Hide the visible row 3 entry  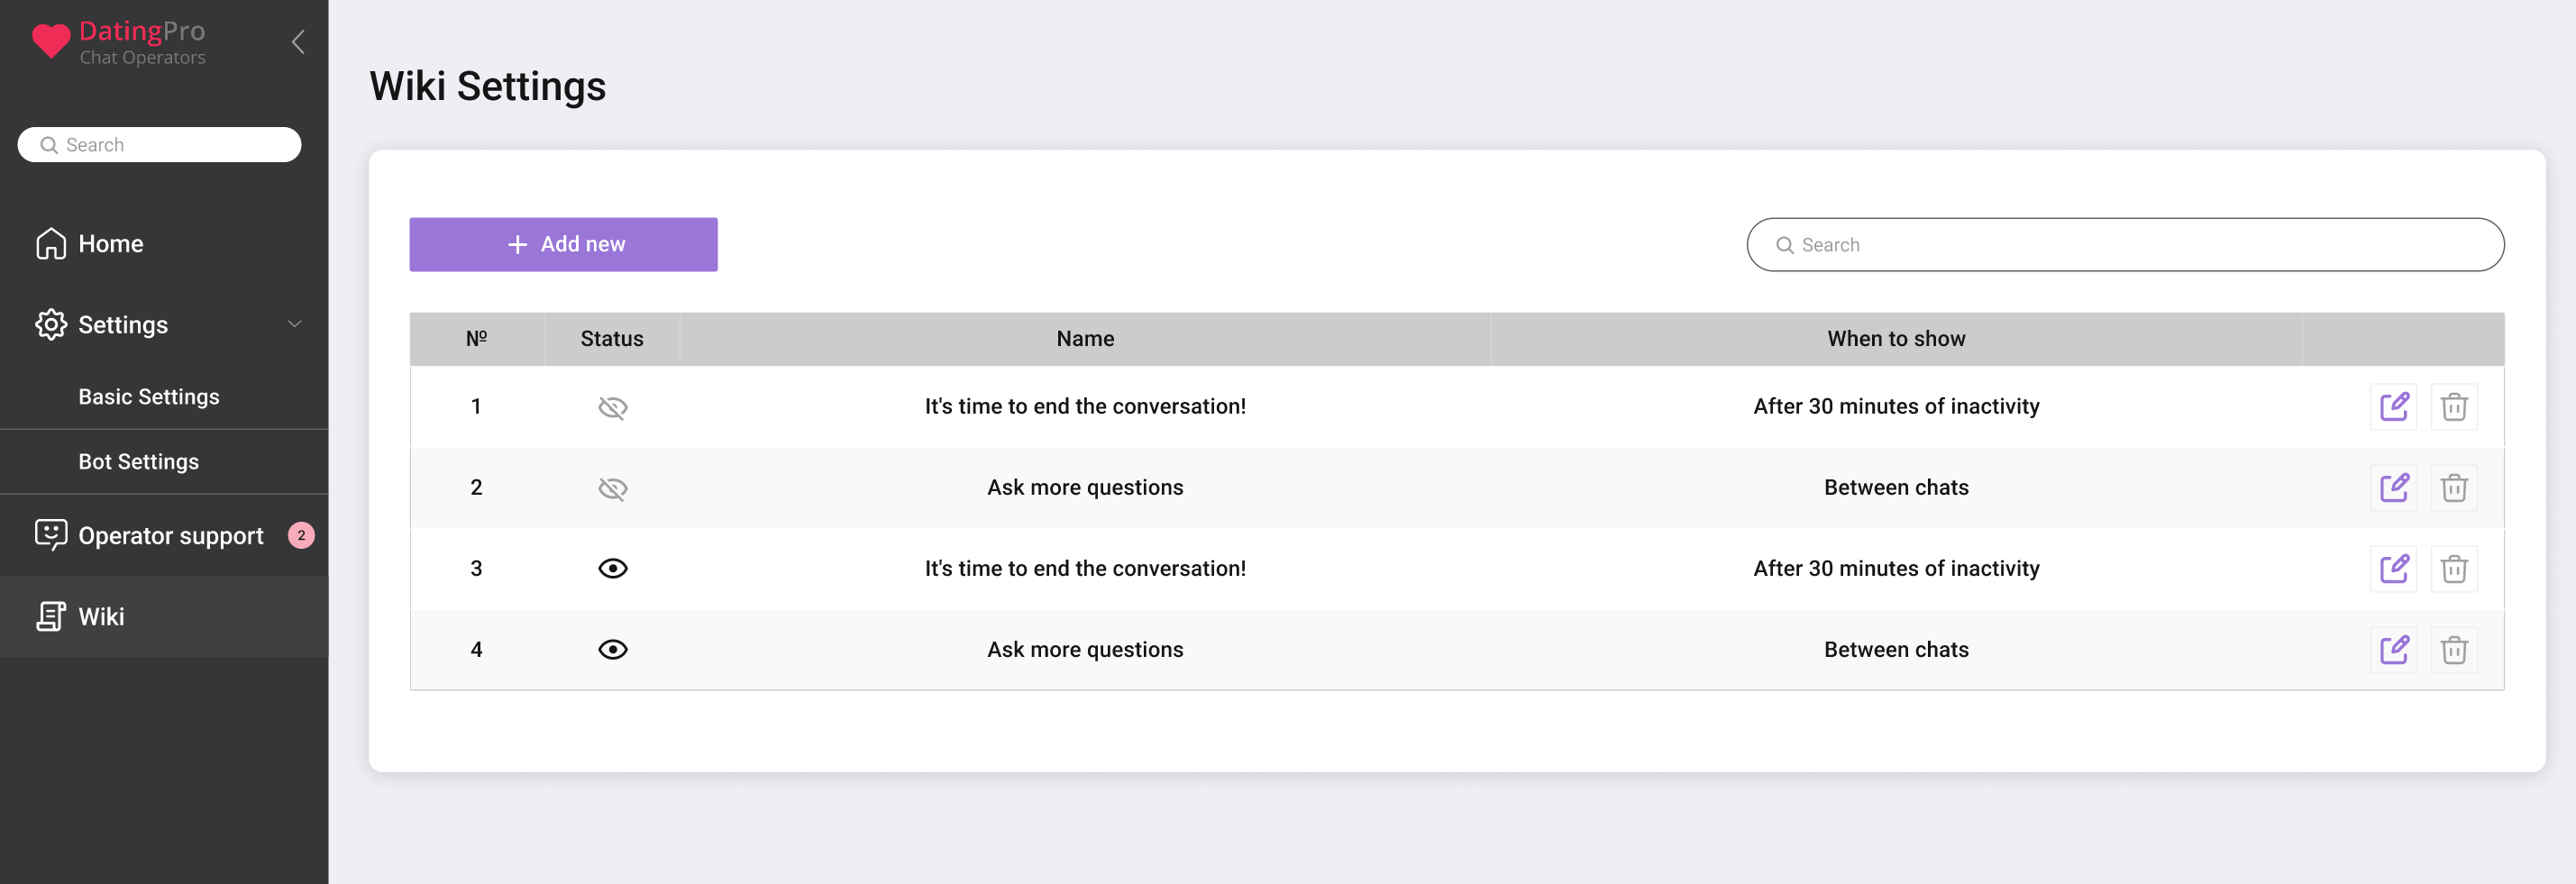[612, 569]
